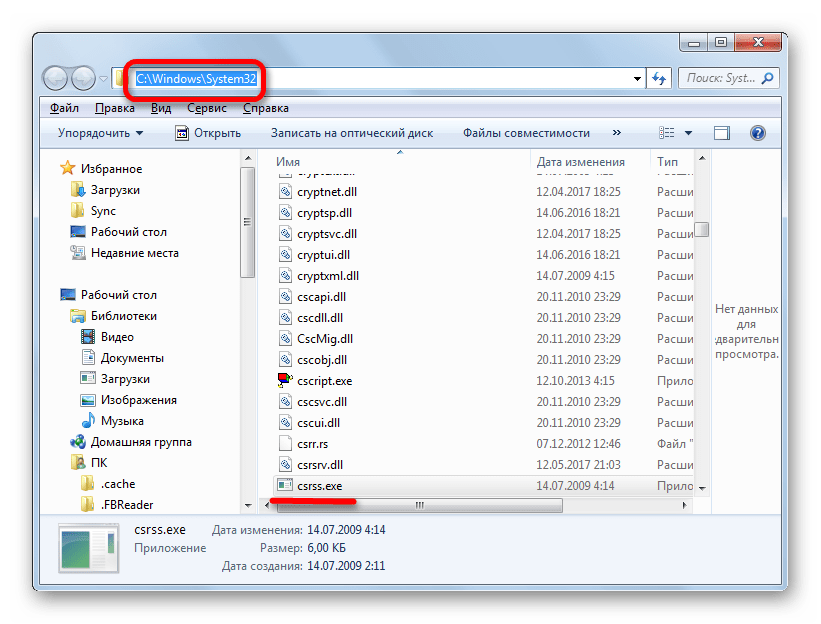Open the .cache folder

pyautogui.click(x=118, y=484)
